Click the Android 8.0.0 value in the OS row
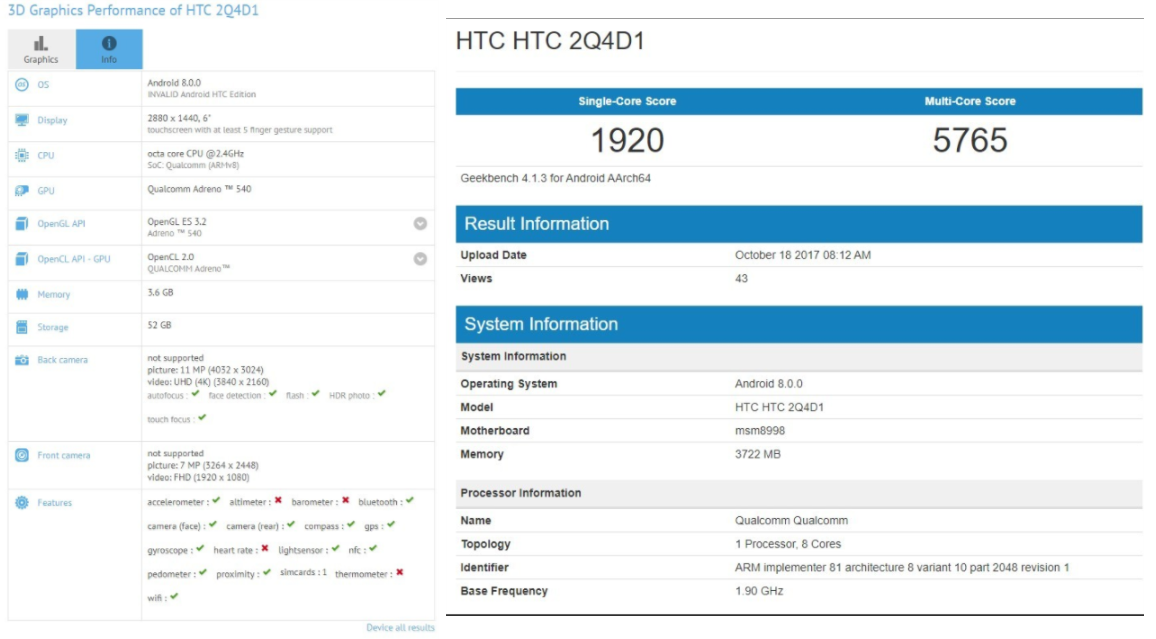Image resolution: width=1156 pixels, height=639 pixels. click(174, 83)
